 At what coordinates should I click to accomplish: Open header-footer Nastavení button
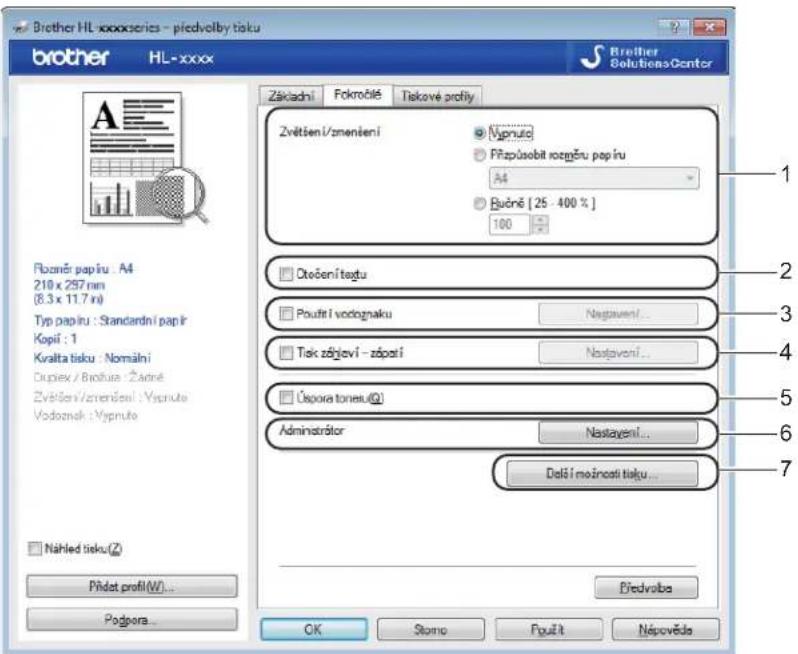[618, 353]
